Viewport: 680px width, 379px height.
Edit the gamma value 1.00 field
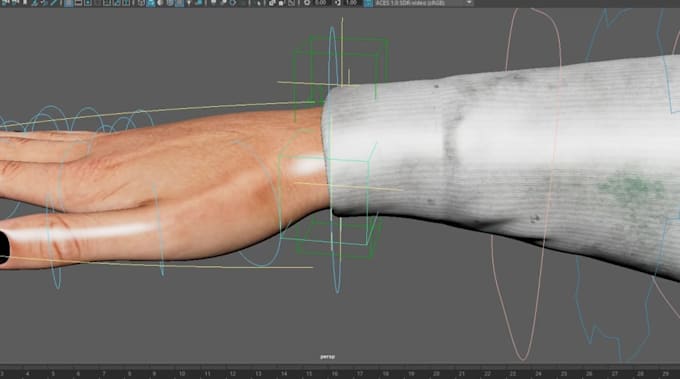click(x=351, y=3)
